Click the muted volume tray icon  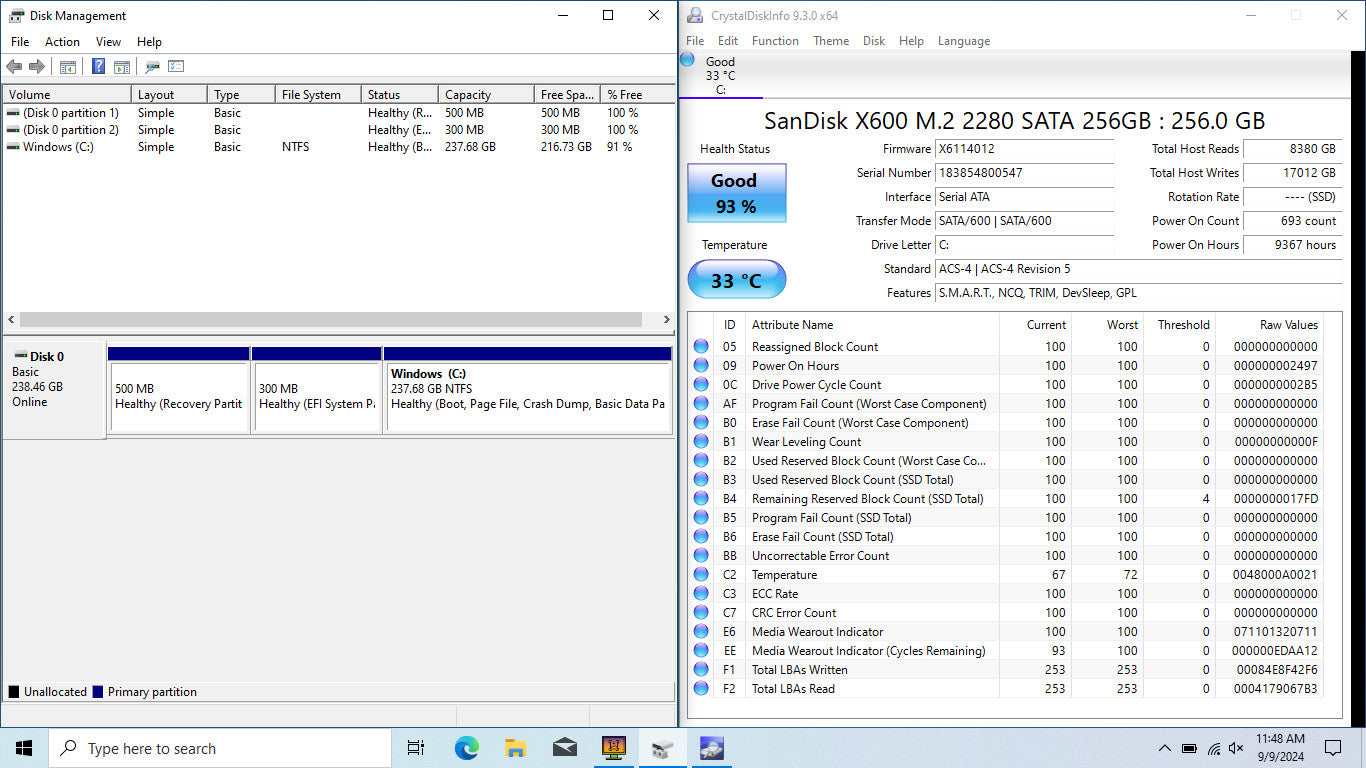point(1236,748)
